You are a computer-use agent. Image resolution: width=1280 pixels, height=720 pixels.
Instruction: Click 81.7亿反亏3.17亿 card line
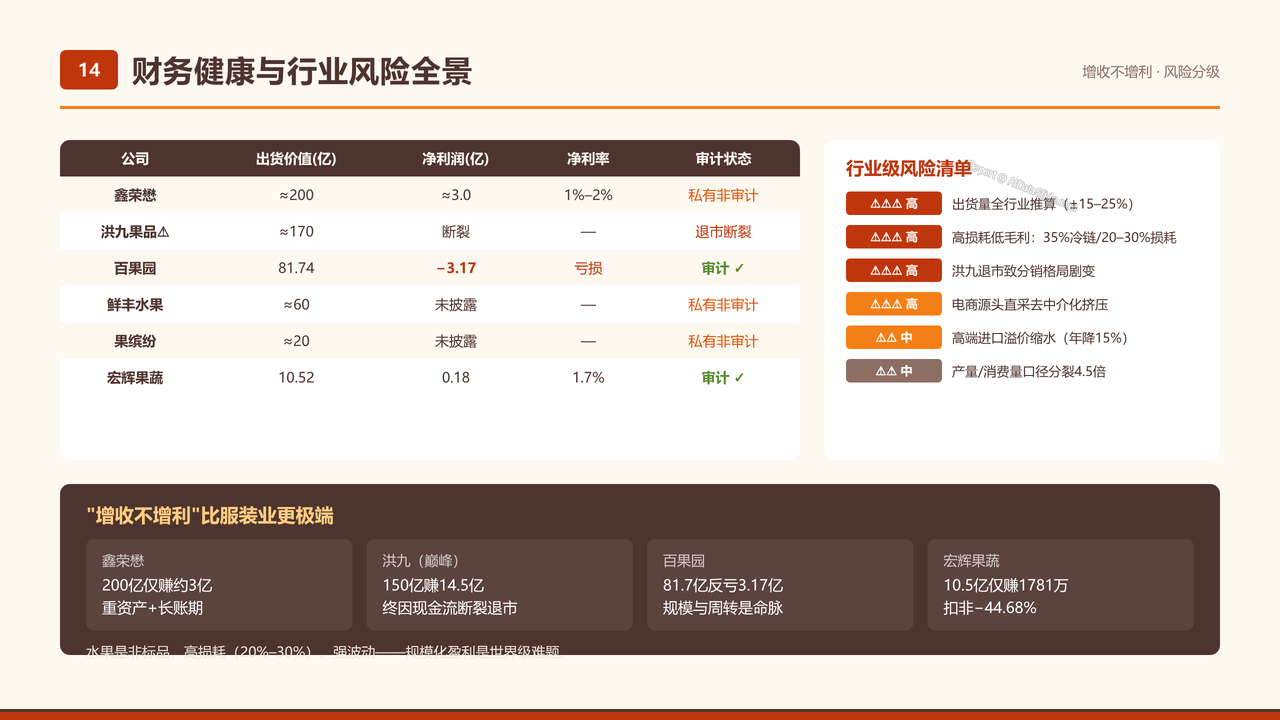pos(723,584)
